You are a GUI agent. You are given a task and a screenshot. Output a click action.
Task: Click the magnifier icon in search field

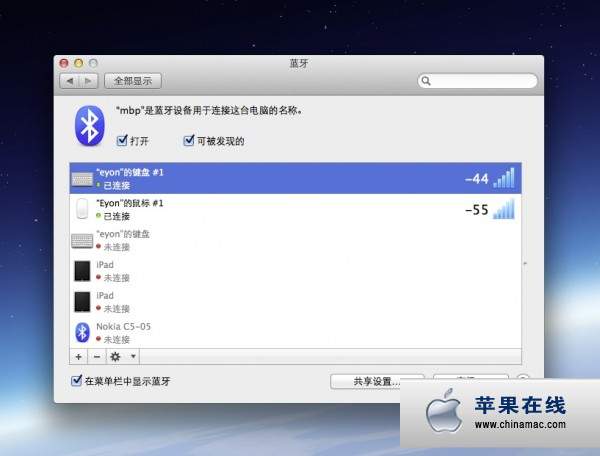click(426, 81)
